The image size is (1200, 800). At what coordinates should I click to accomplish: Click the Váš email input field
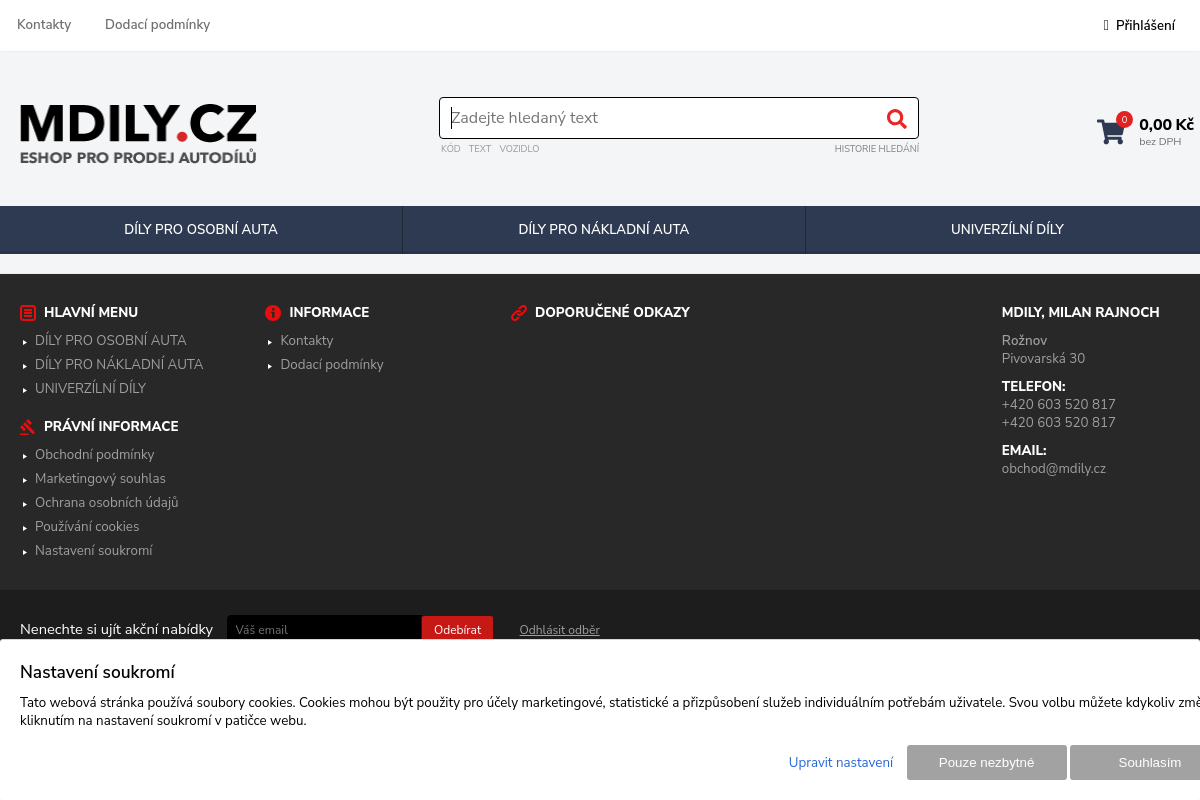point(324,630)
